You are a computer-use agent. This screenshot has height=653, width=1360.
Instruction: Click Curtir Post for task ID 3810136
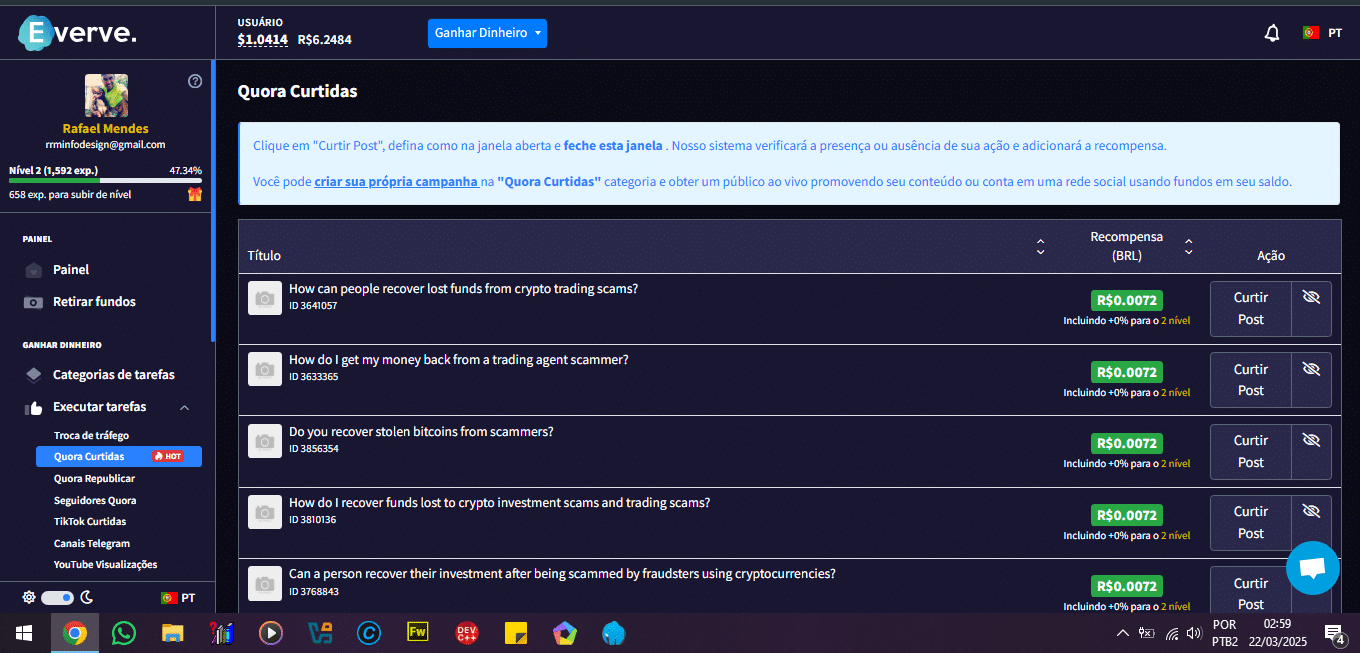tap(1251, 522)
